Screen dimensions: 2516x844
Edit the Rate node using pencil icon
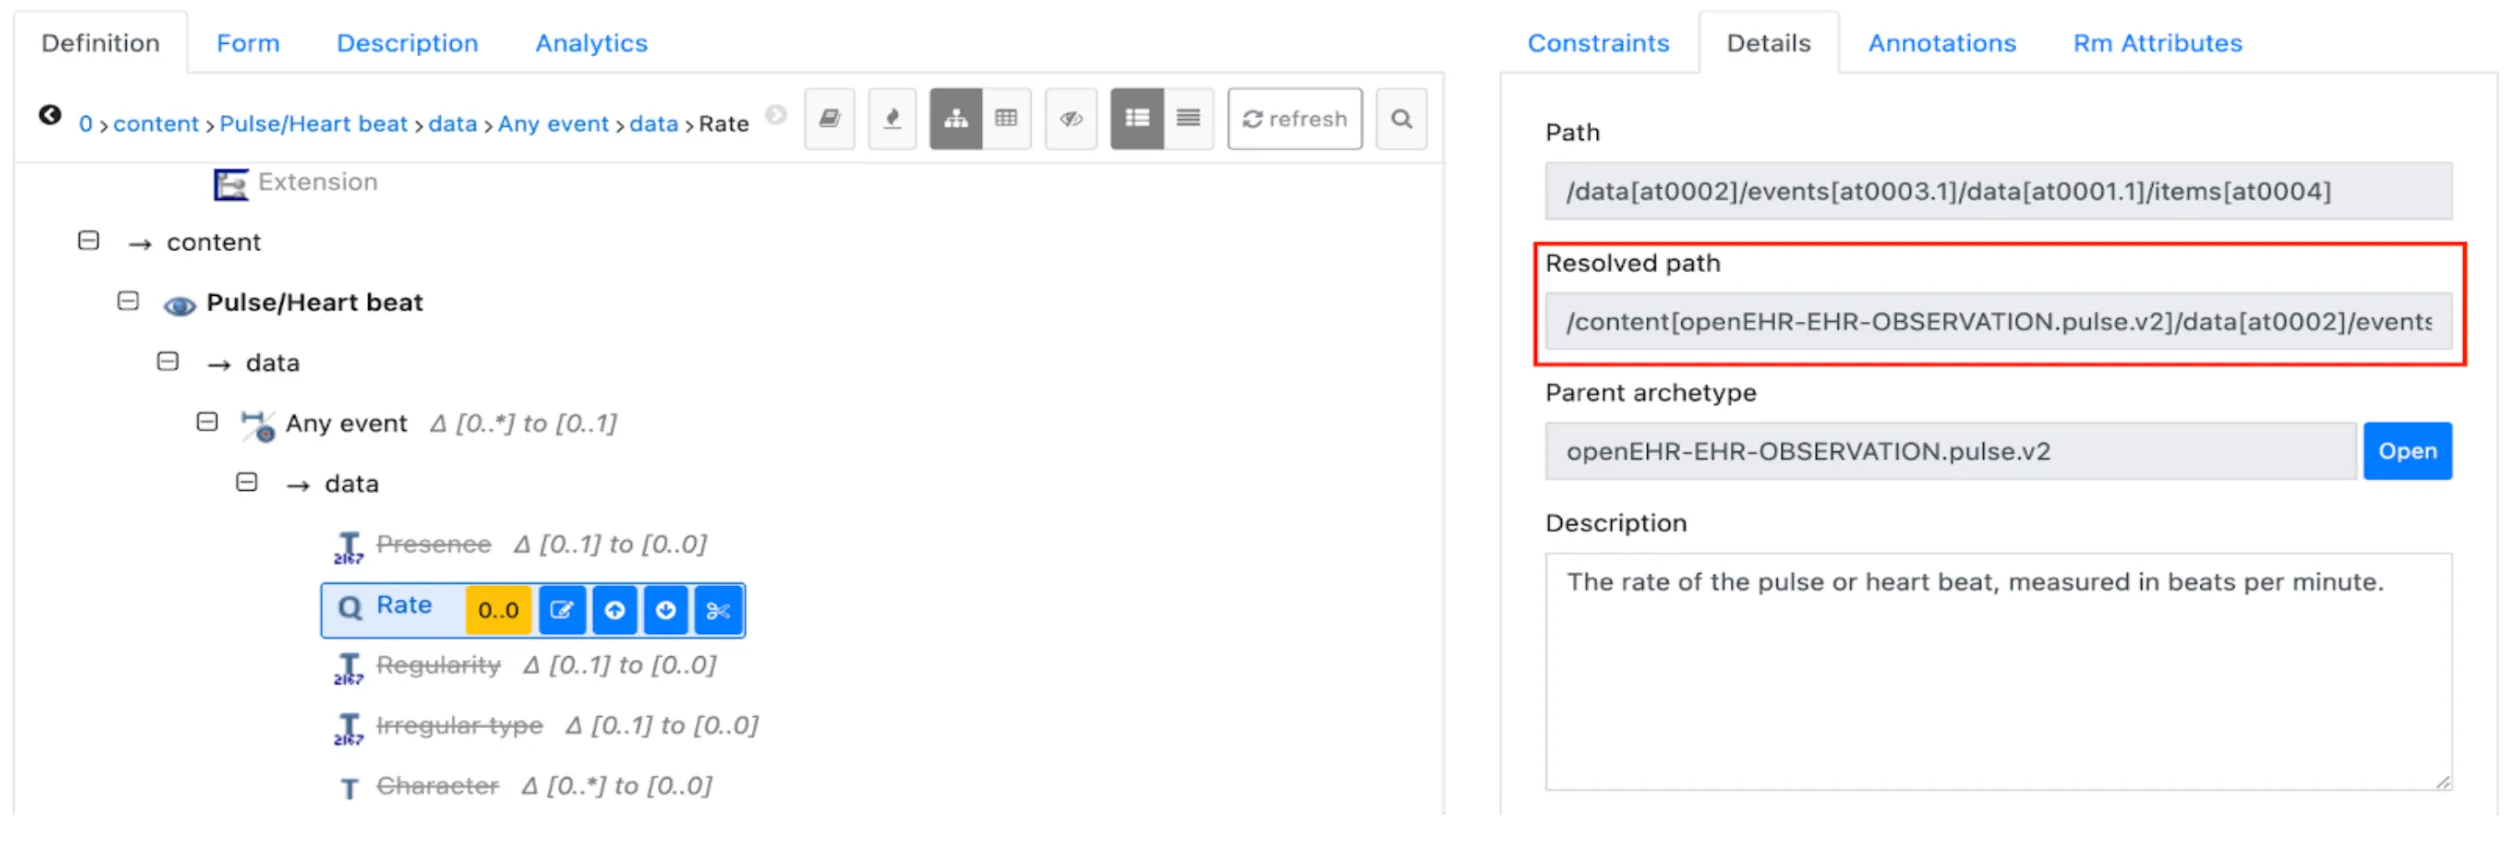(x=563, y=609)
